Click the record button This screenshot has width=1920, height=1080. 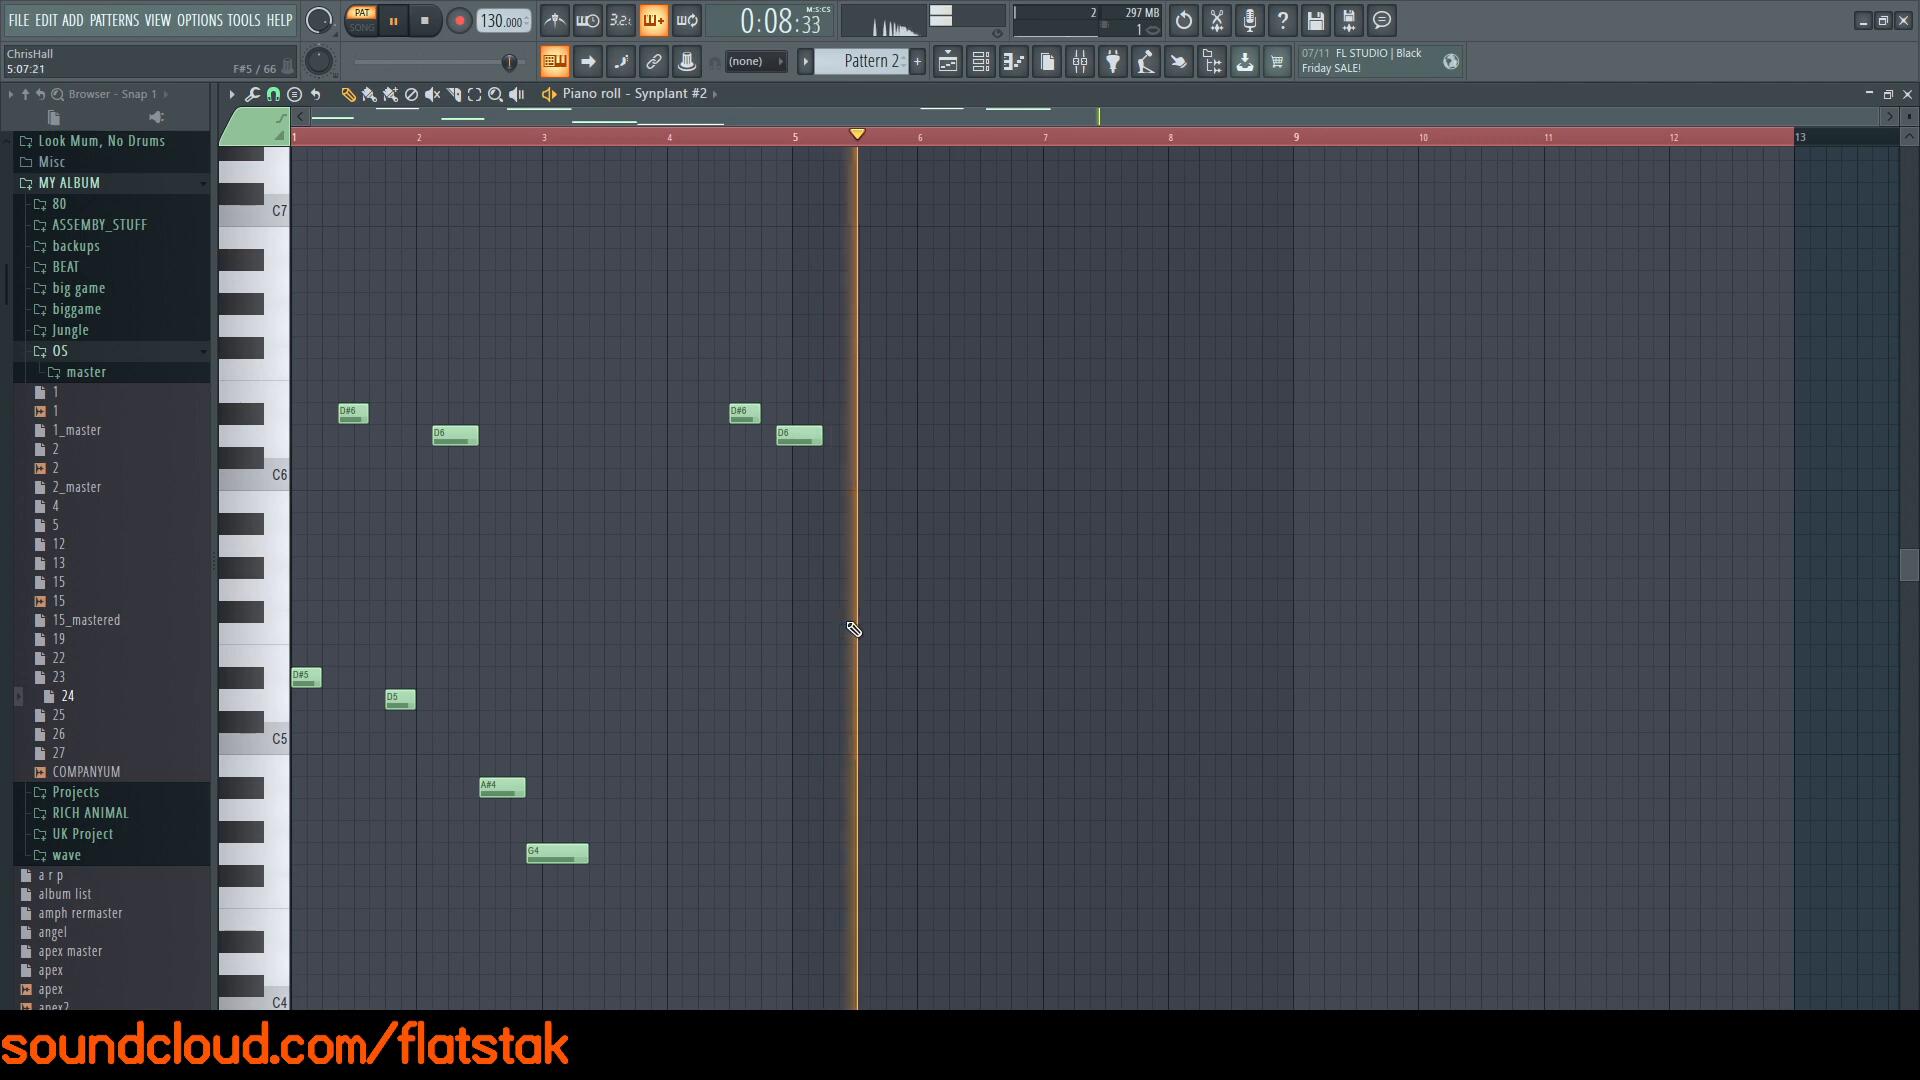pyautogui.click(x=459, y=21)
